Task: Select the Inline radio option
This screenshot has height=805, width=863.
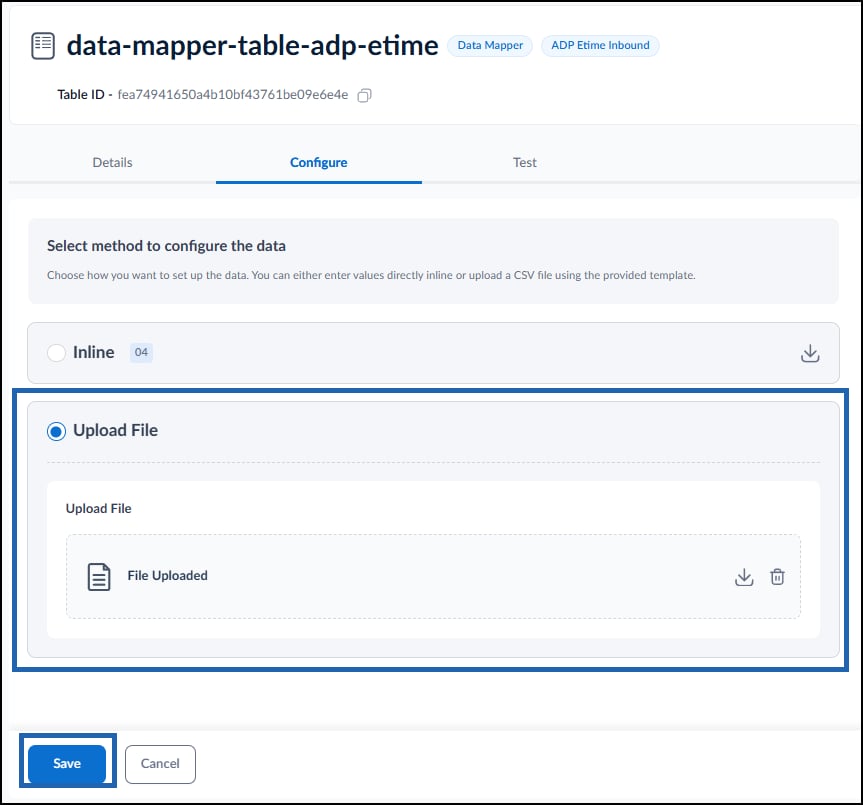Action: (x=56, y=353)
